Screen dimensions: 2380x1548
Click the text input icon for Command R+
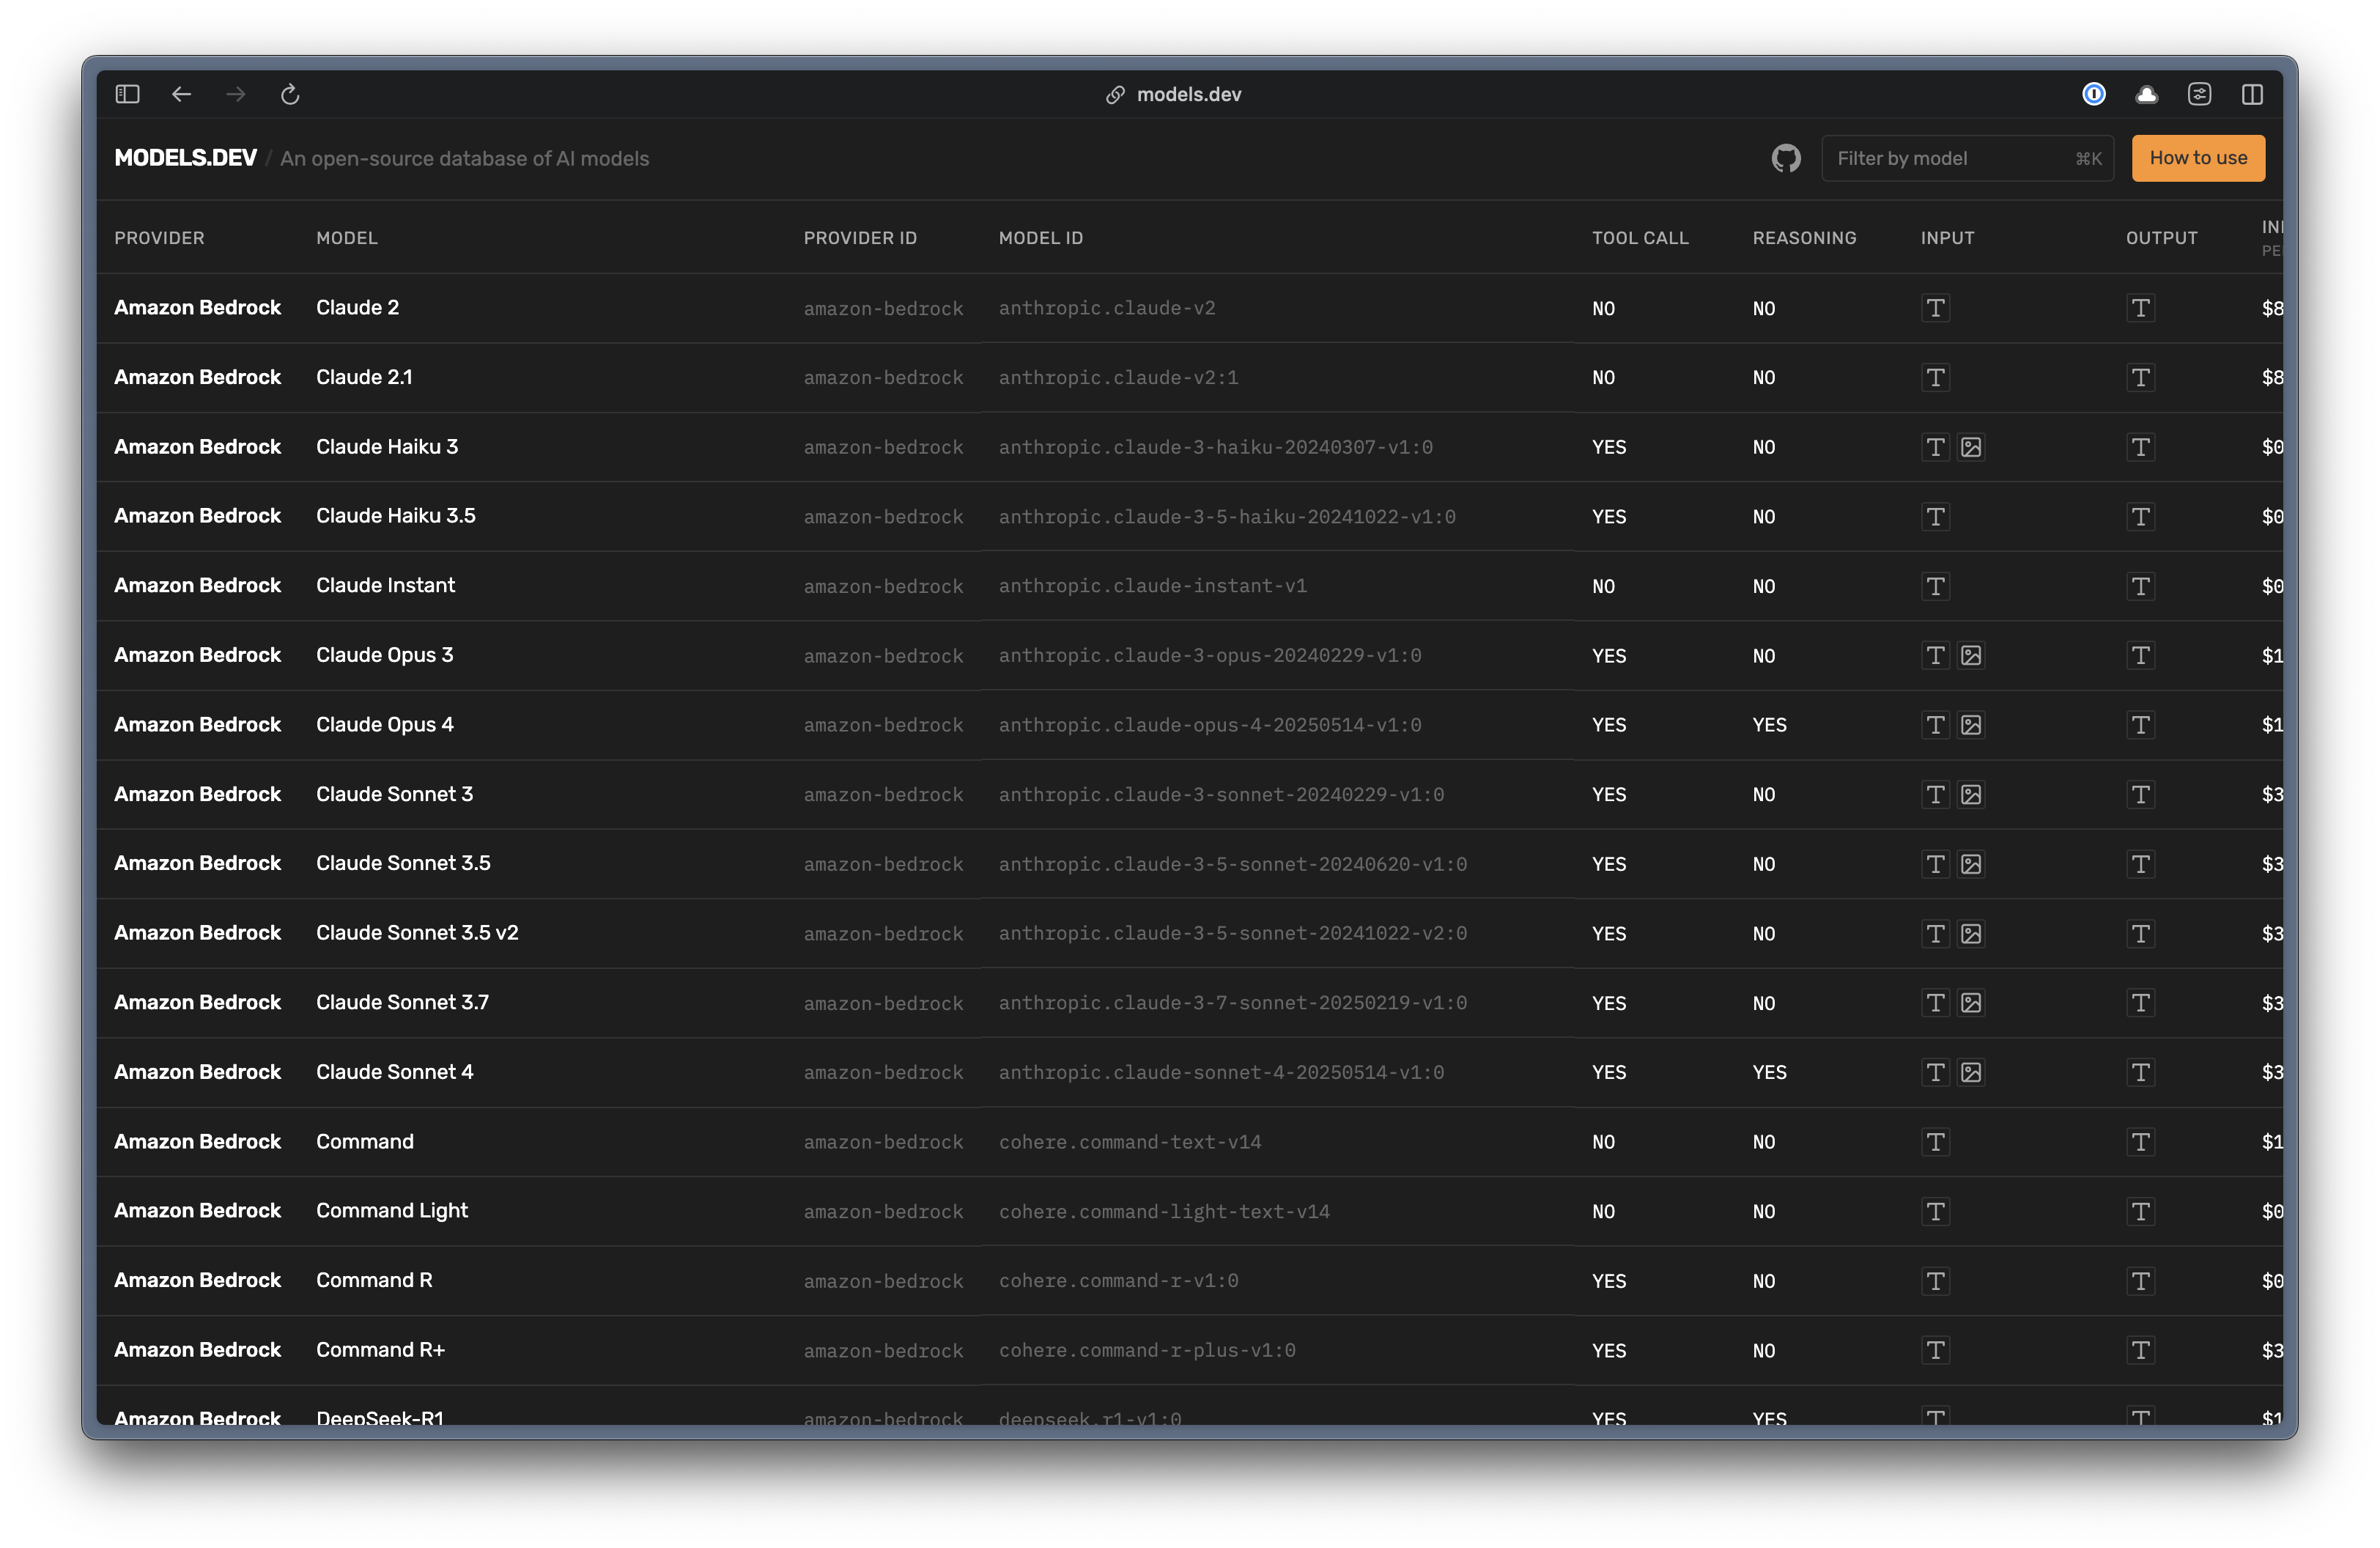(x=1936, y=1351)
